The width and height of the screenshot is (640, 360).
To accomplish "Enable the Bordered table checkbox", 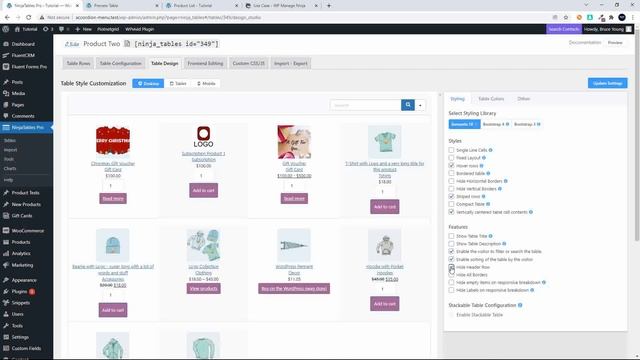I will (x=451, y=173).
